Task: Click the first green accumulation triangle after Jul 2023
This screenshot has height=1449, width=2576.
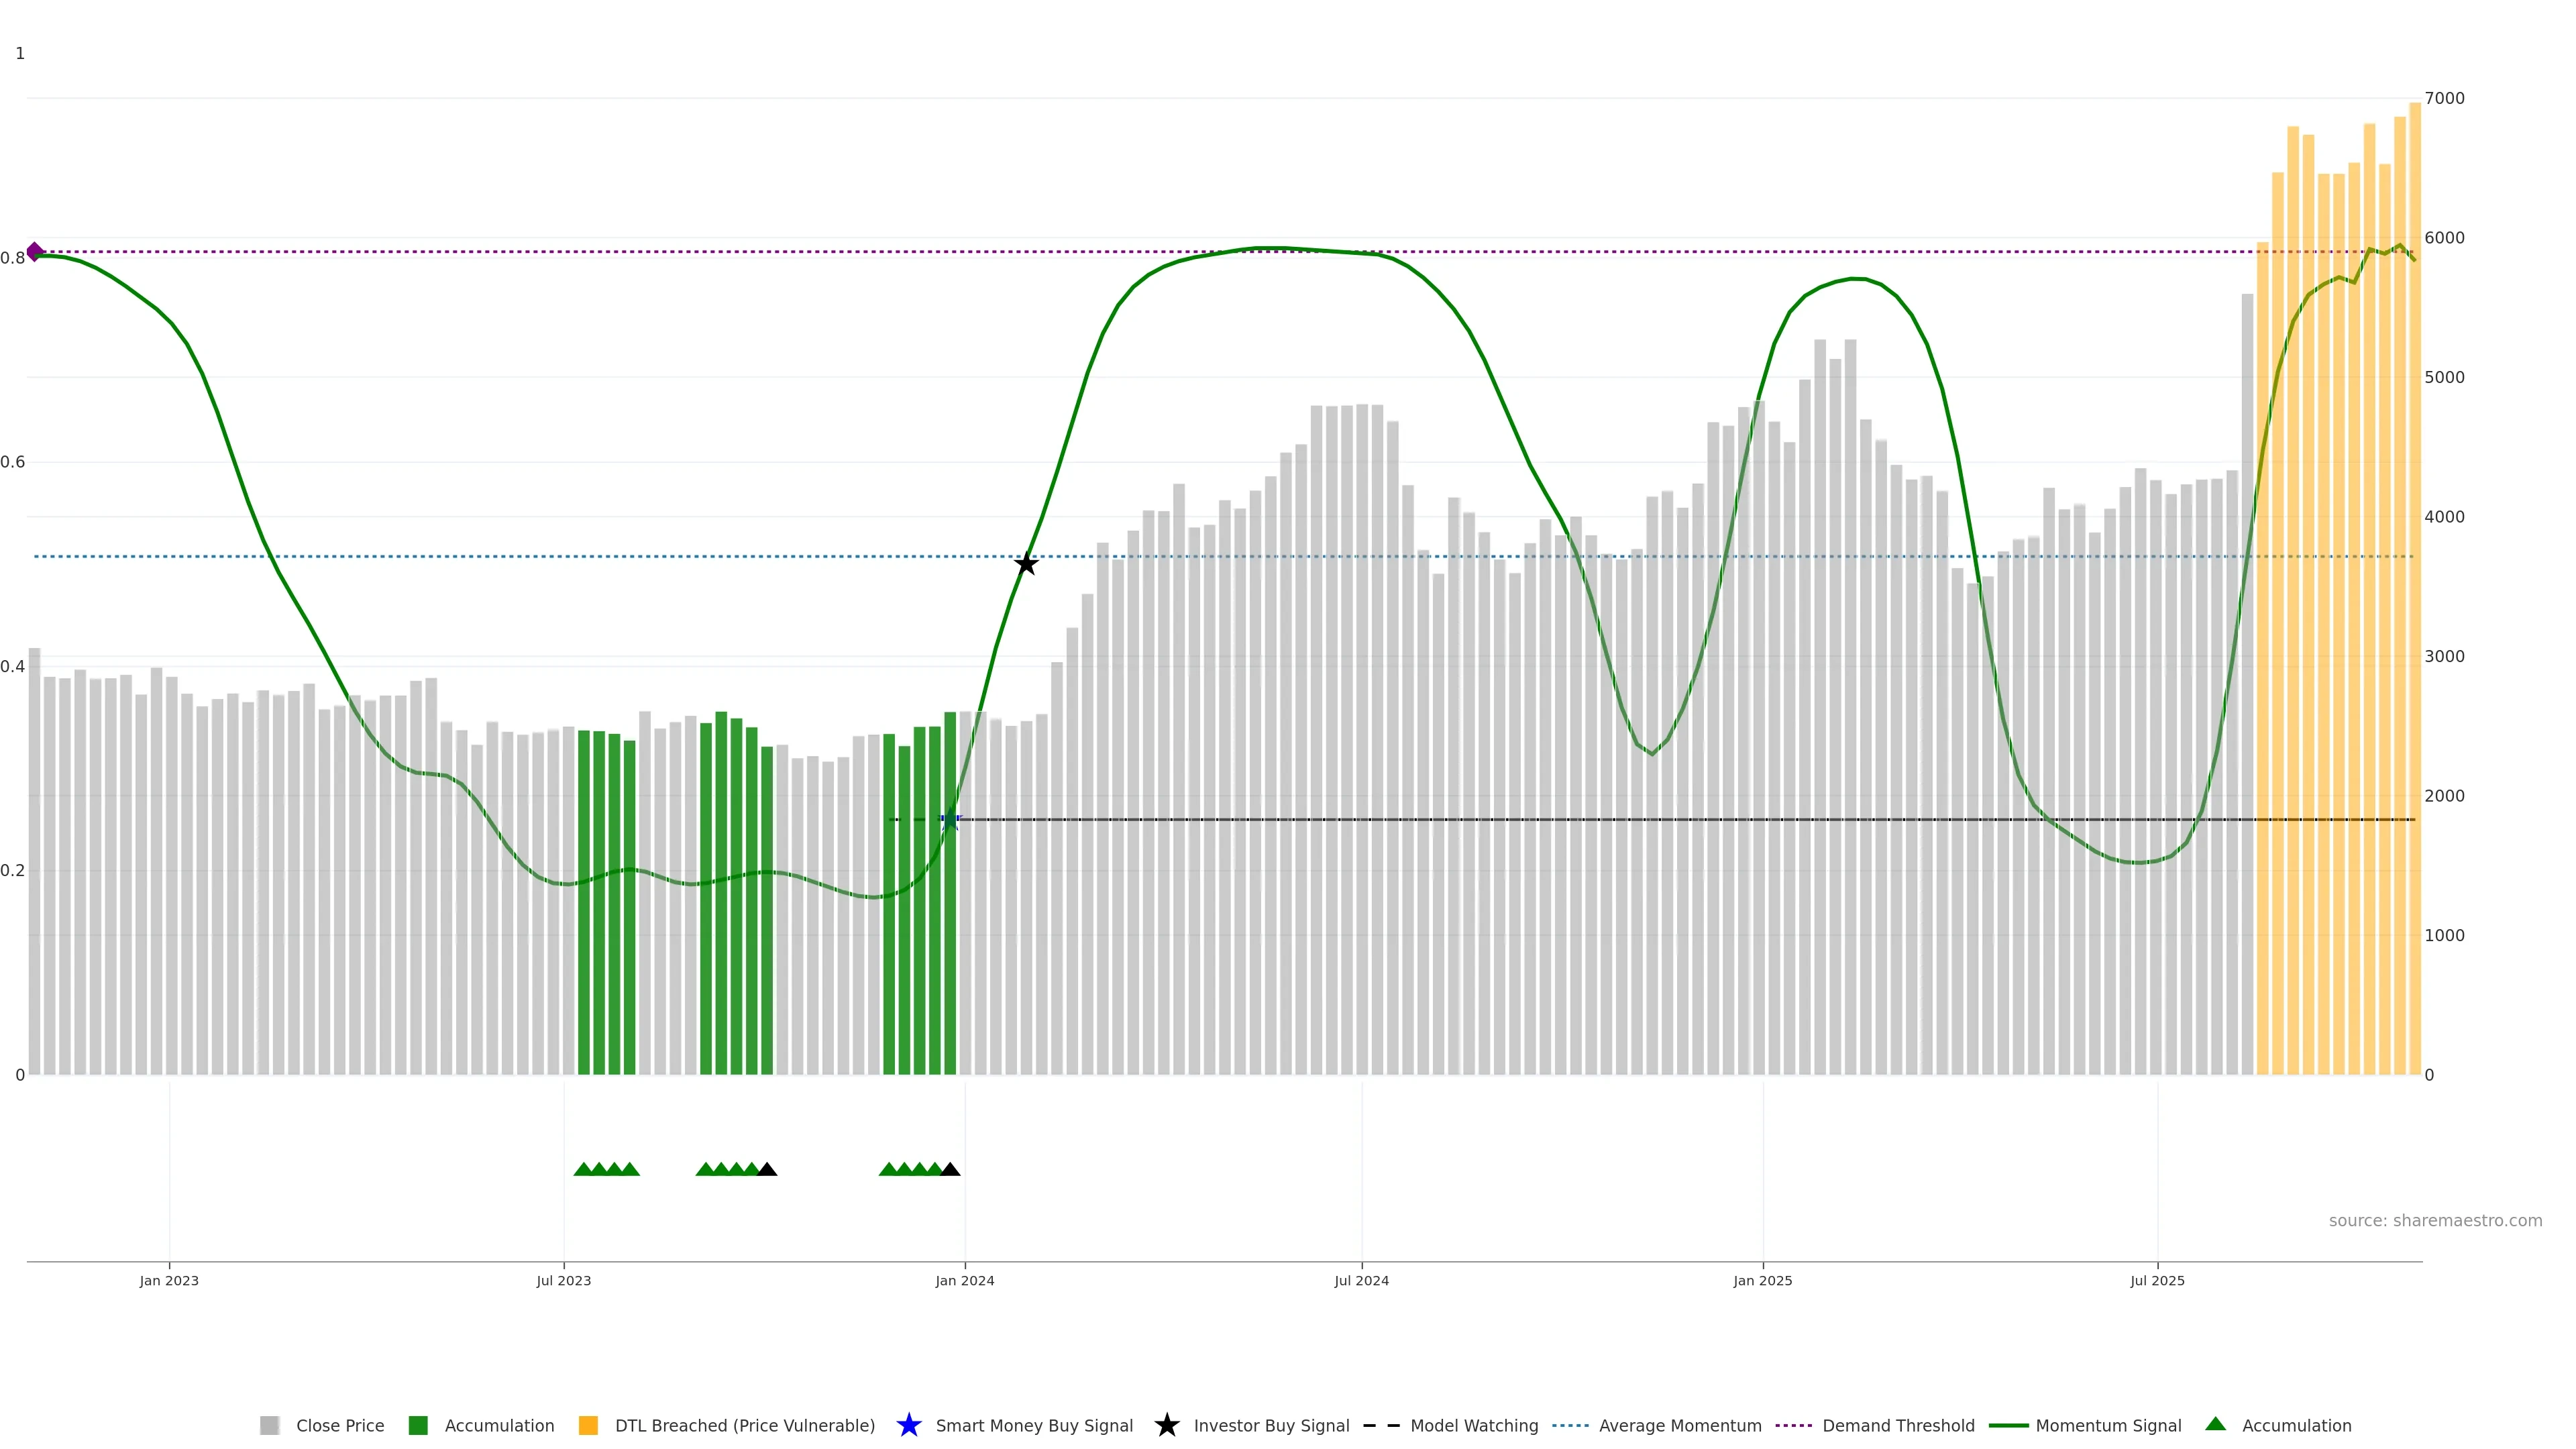Action: click(x=584, y=1169)
